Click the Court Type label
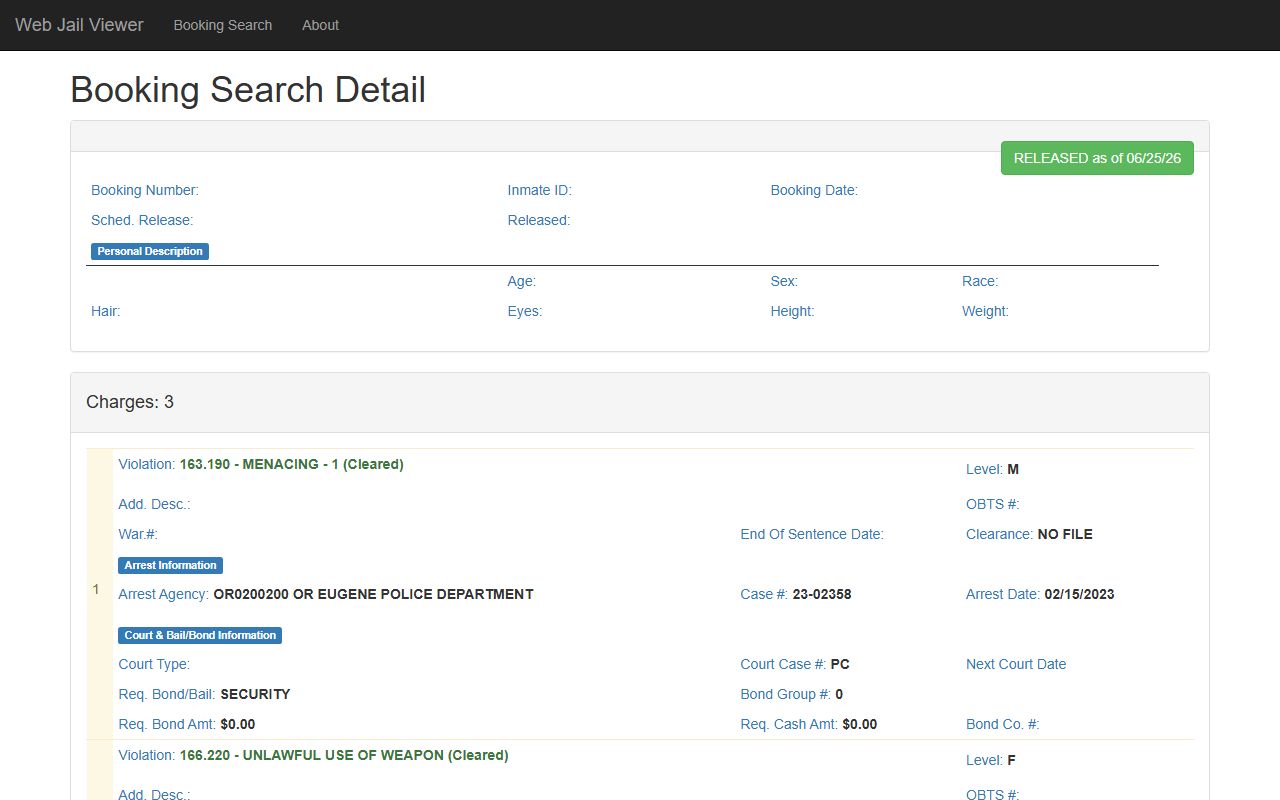This screenshot has height=800, width=1280. (154, 664)
